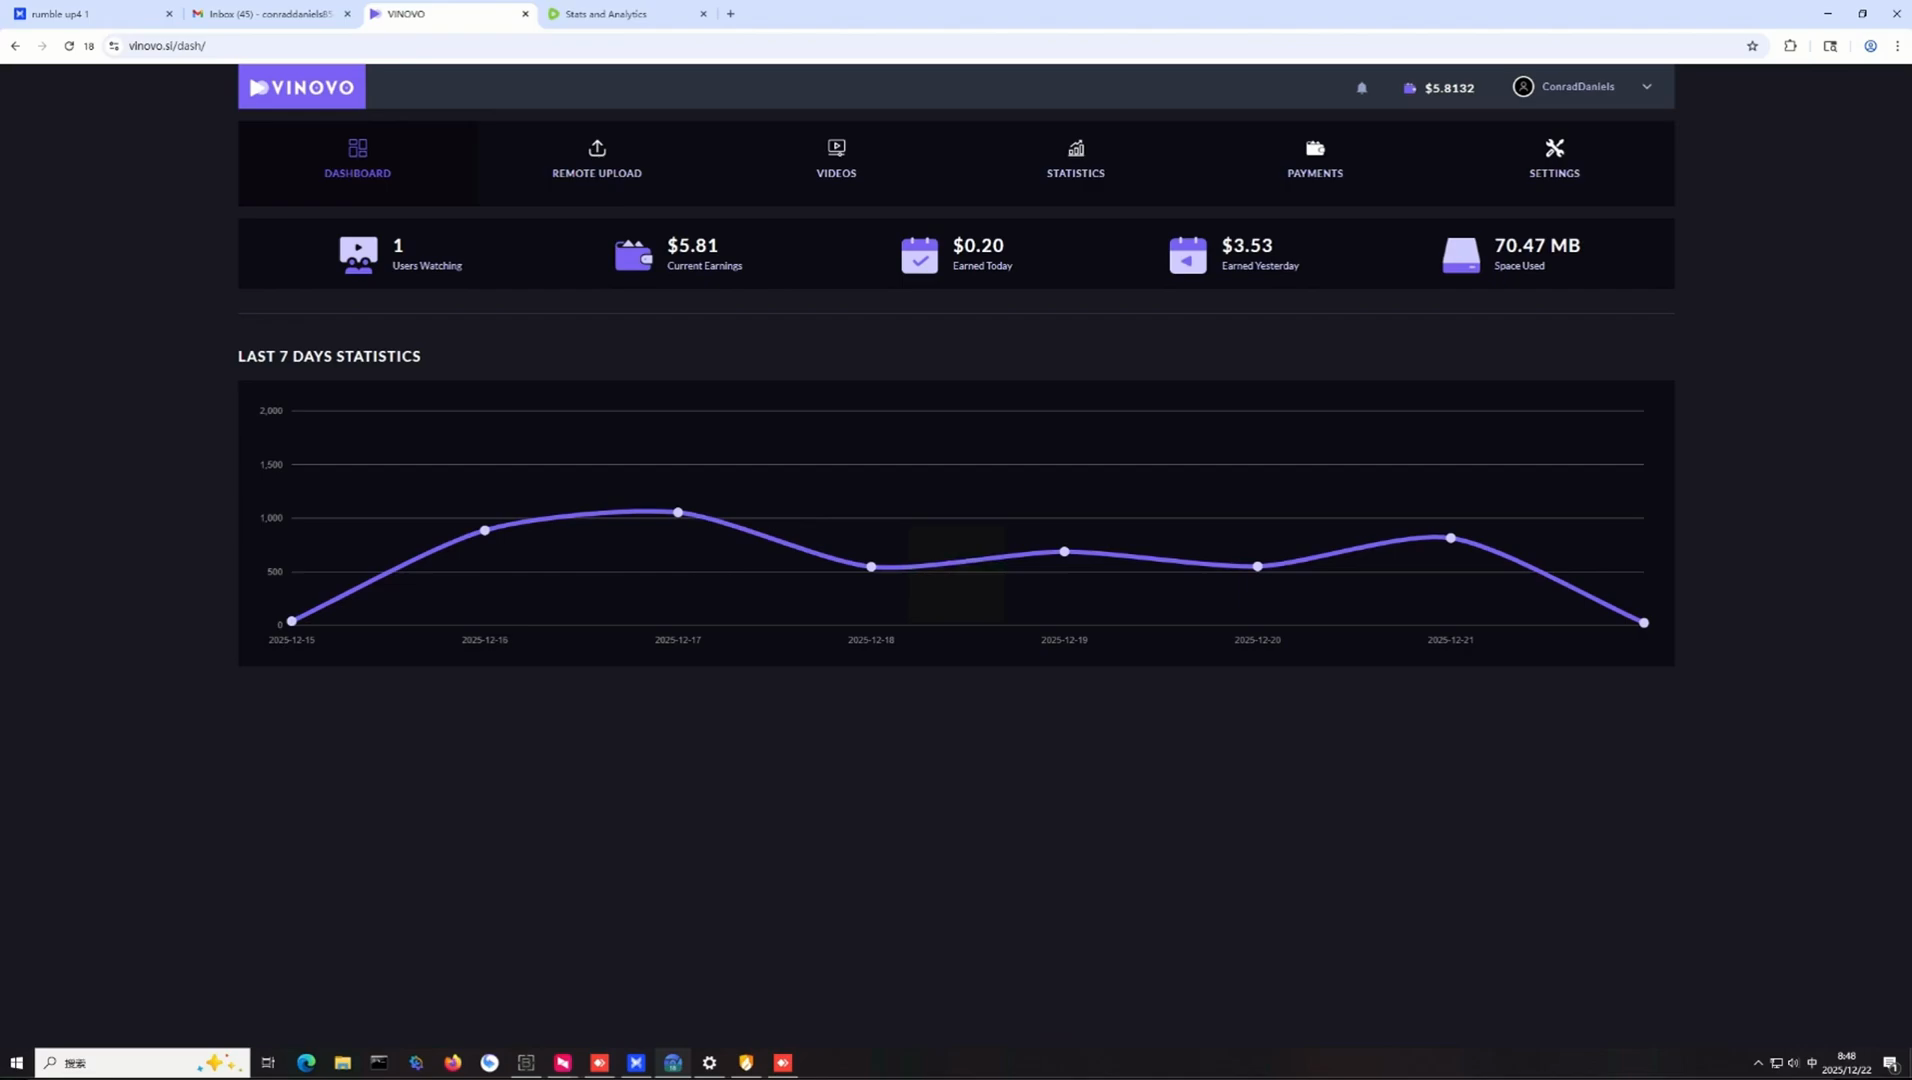Open the Remote Upload section
Image resolution: width=1912 pixels, height=1080 pixels.
pos(597,160)
